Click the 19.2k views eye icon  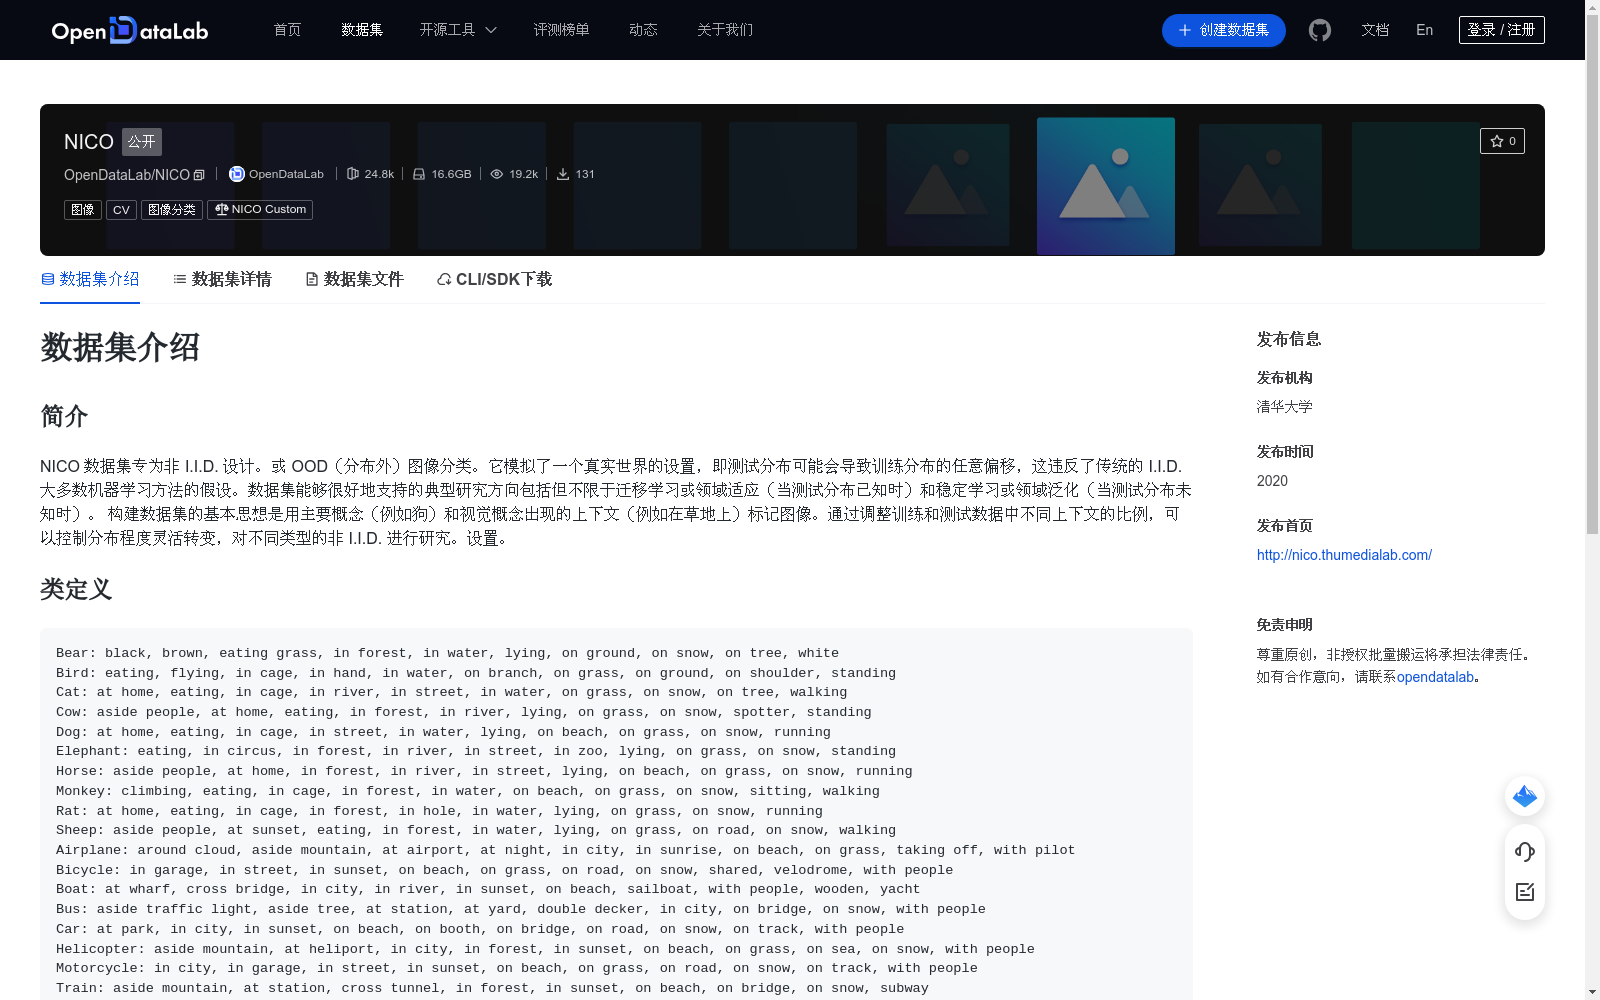pyautogui.click(x=497, y=174)
